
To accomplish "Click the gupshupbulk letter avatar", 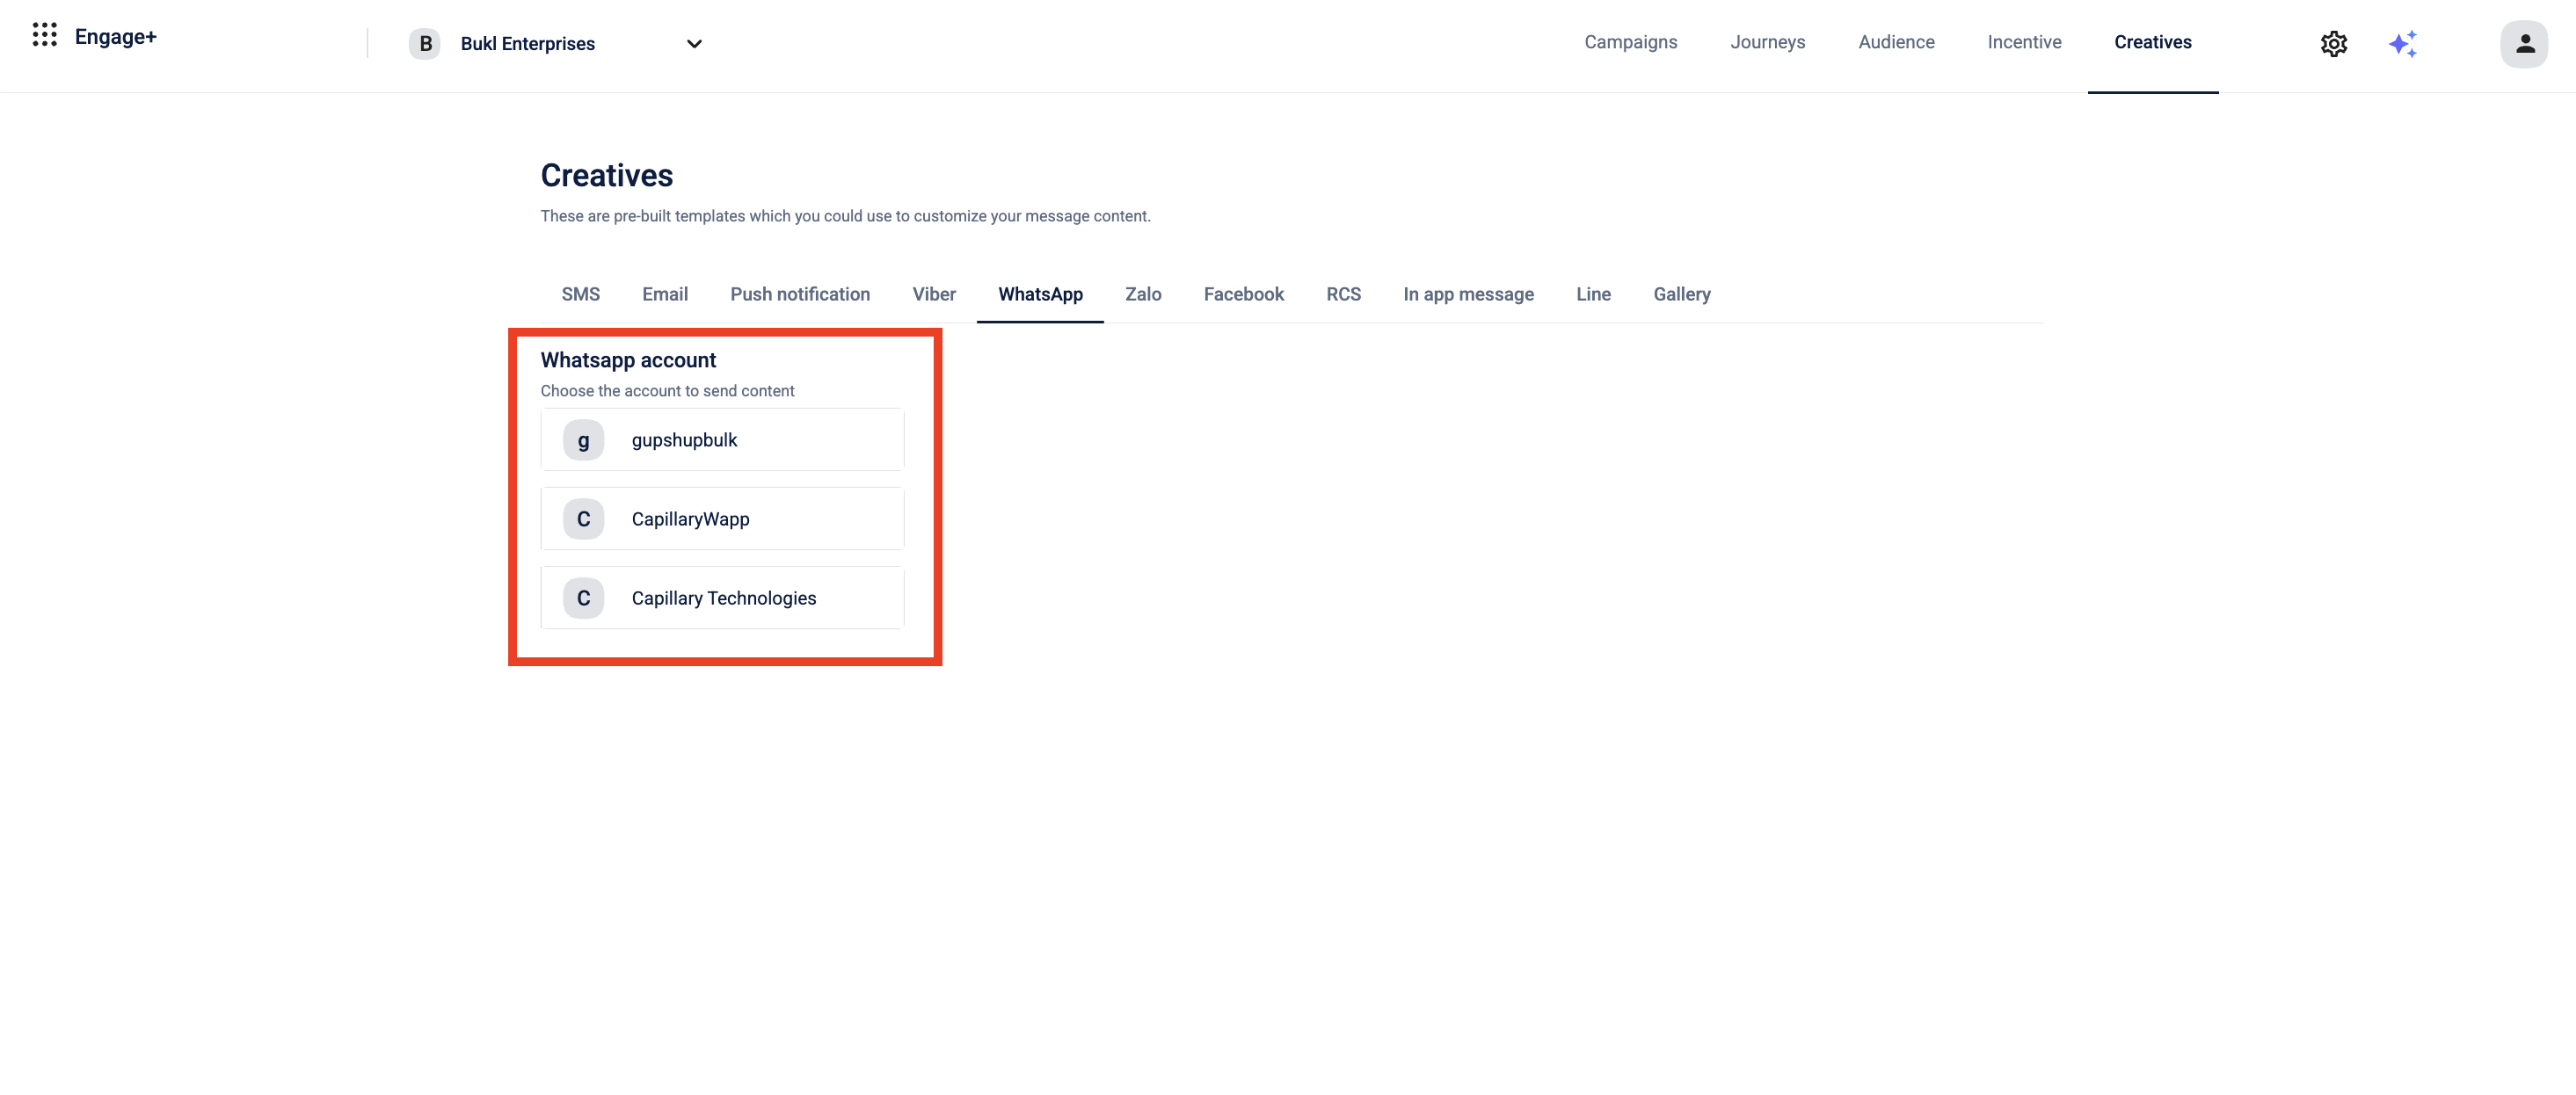I will coord(583,440).
